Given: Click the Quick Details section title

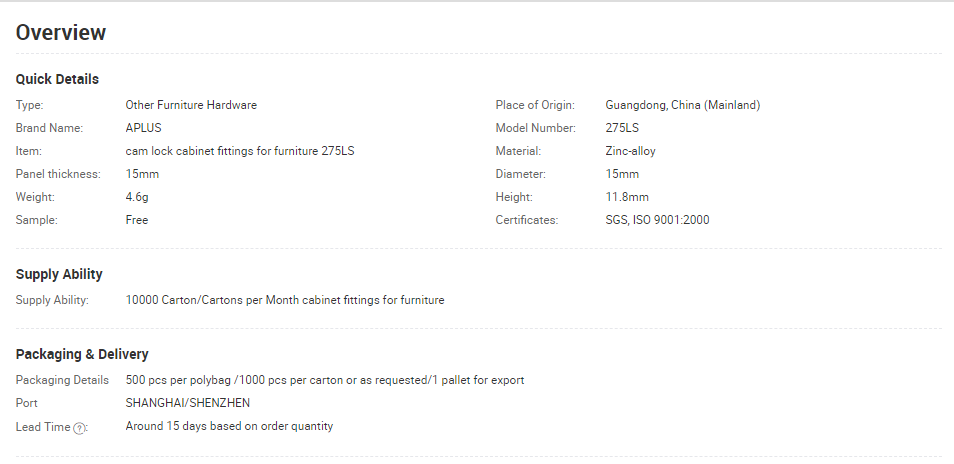Looking at the screenshot, I should [57, 79].
